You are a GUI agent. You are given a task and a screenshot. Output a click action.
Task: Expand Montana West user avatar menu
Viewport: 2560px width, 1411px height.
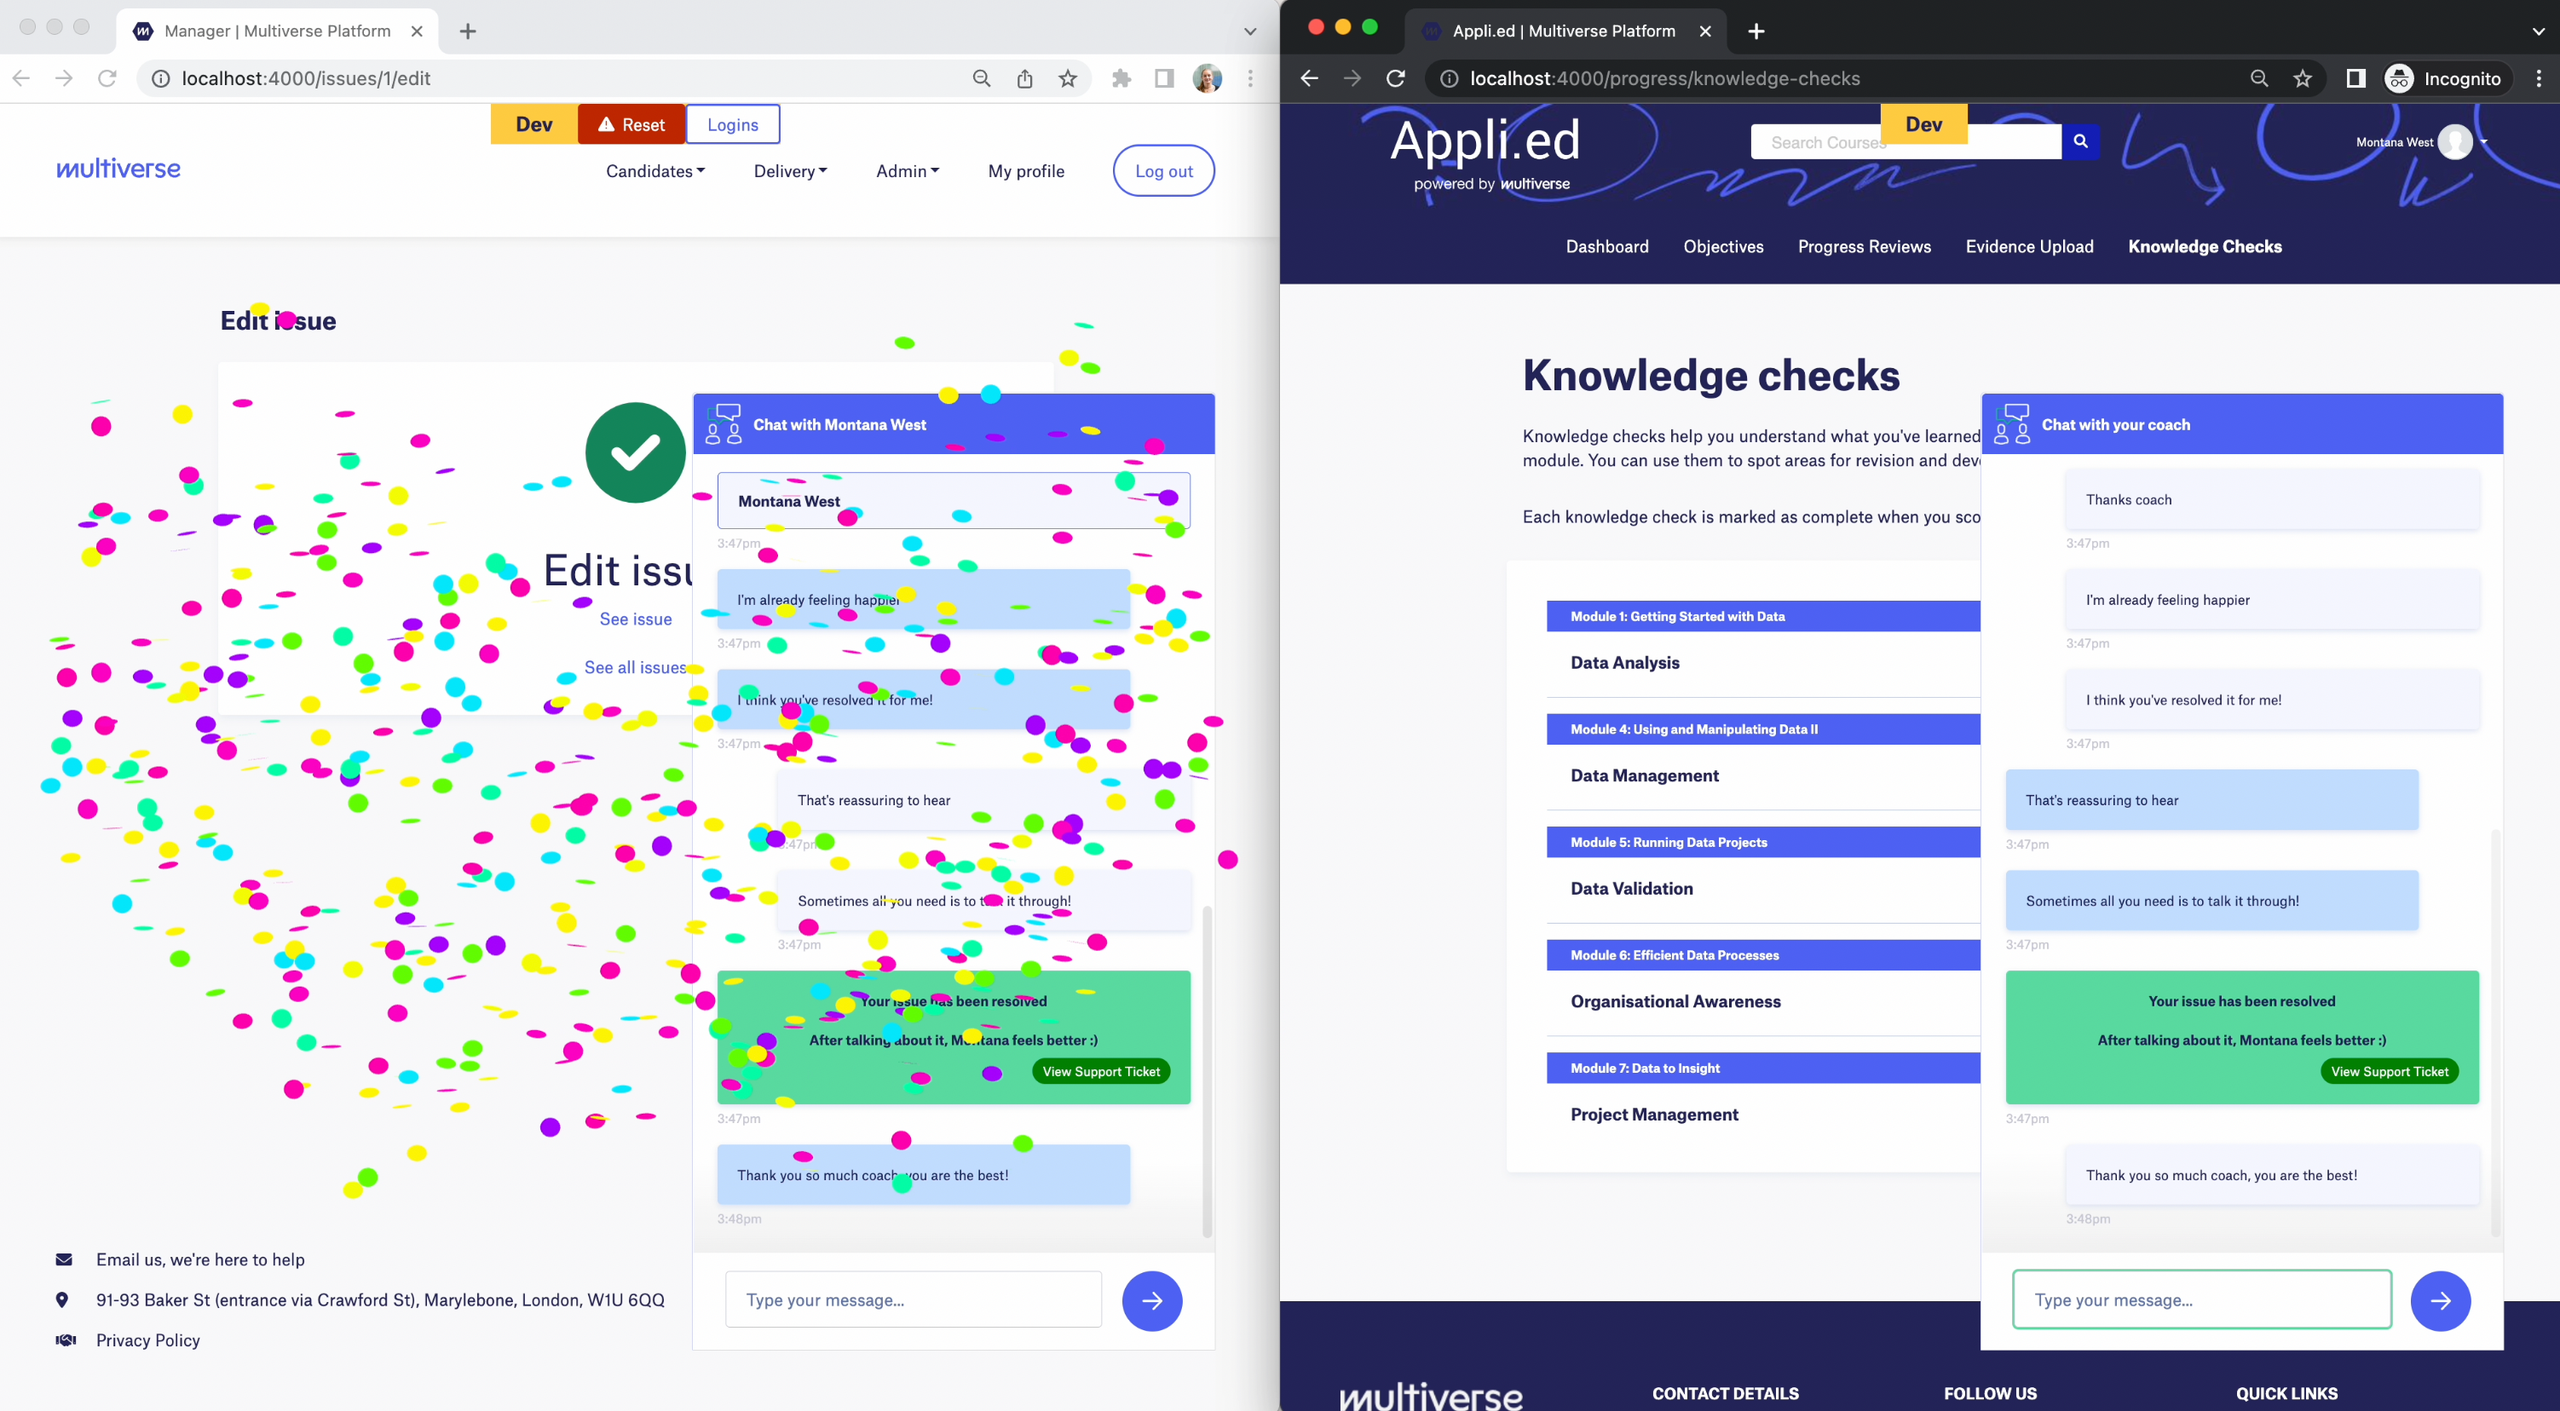coord(2456,142)
